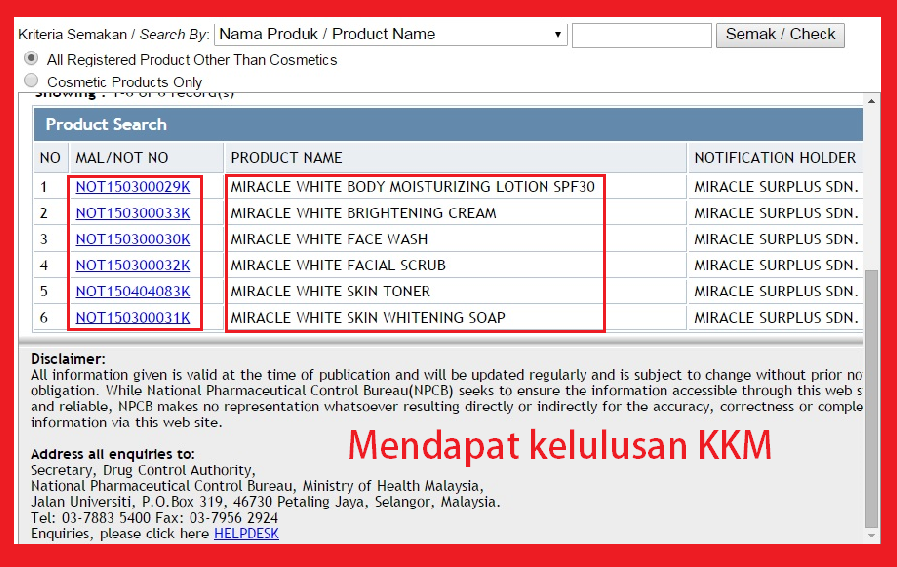Click the search text input field

point(642,35)
